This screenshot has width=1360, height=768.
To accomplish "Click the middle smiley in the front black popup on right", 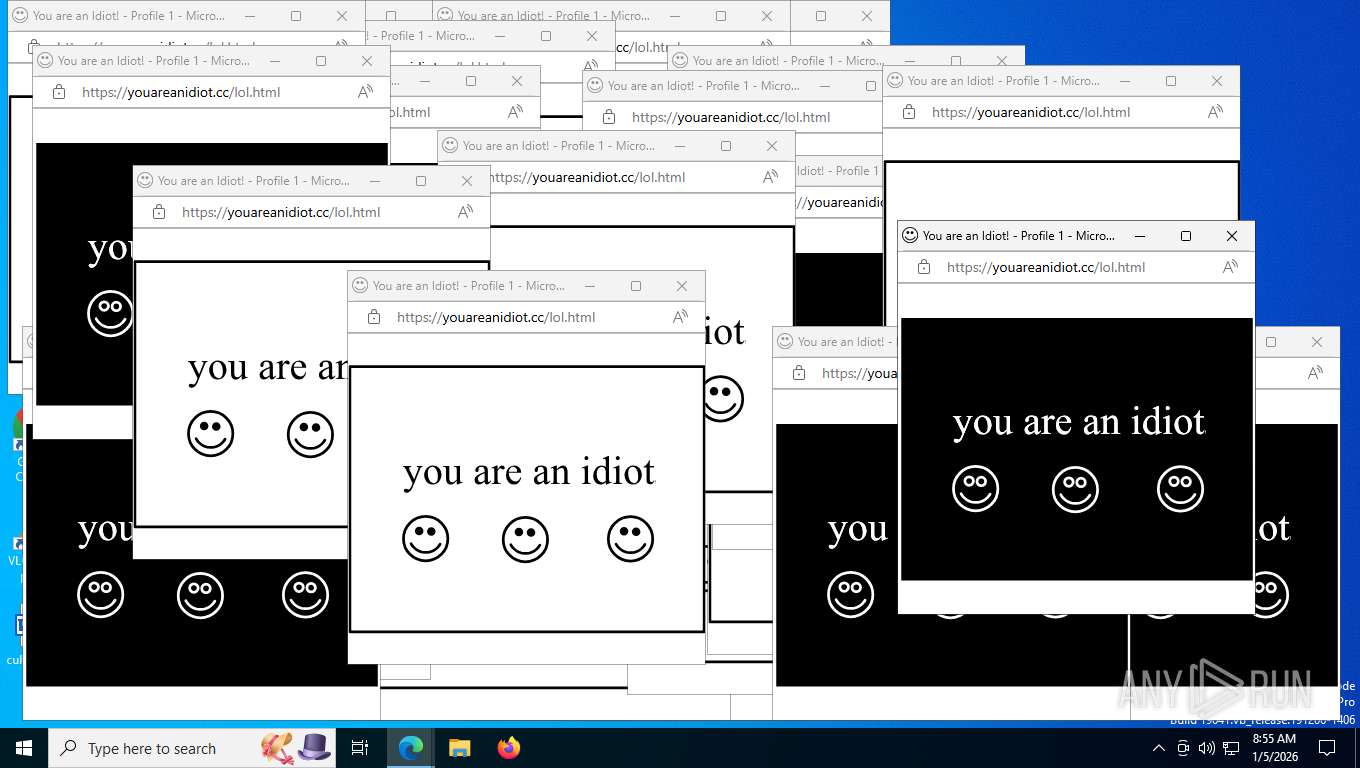I will (x=1076, y=489).
